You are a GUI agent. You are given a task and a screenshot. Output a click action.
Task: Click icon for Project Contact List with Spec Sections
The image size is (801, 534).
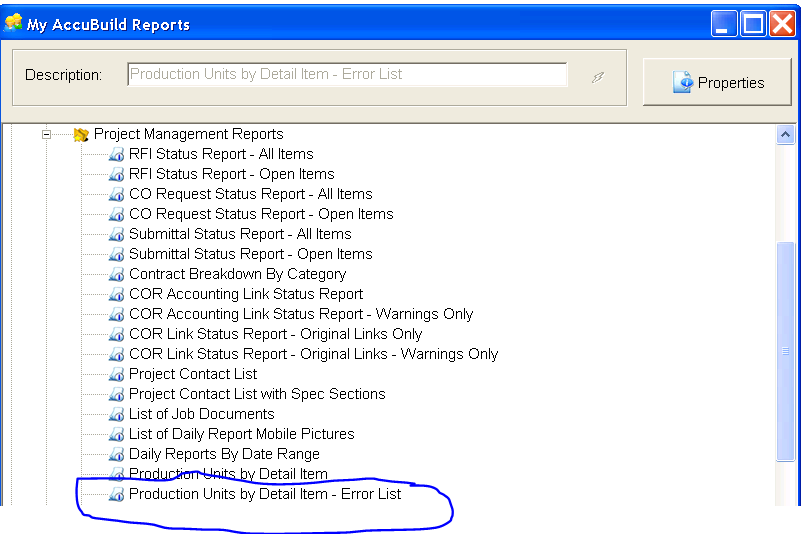[x=116, y=394]
